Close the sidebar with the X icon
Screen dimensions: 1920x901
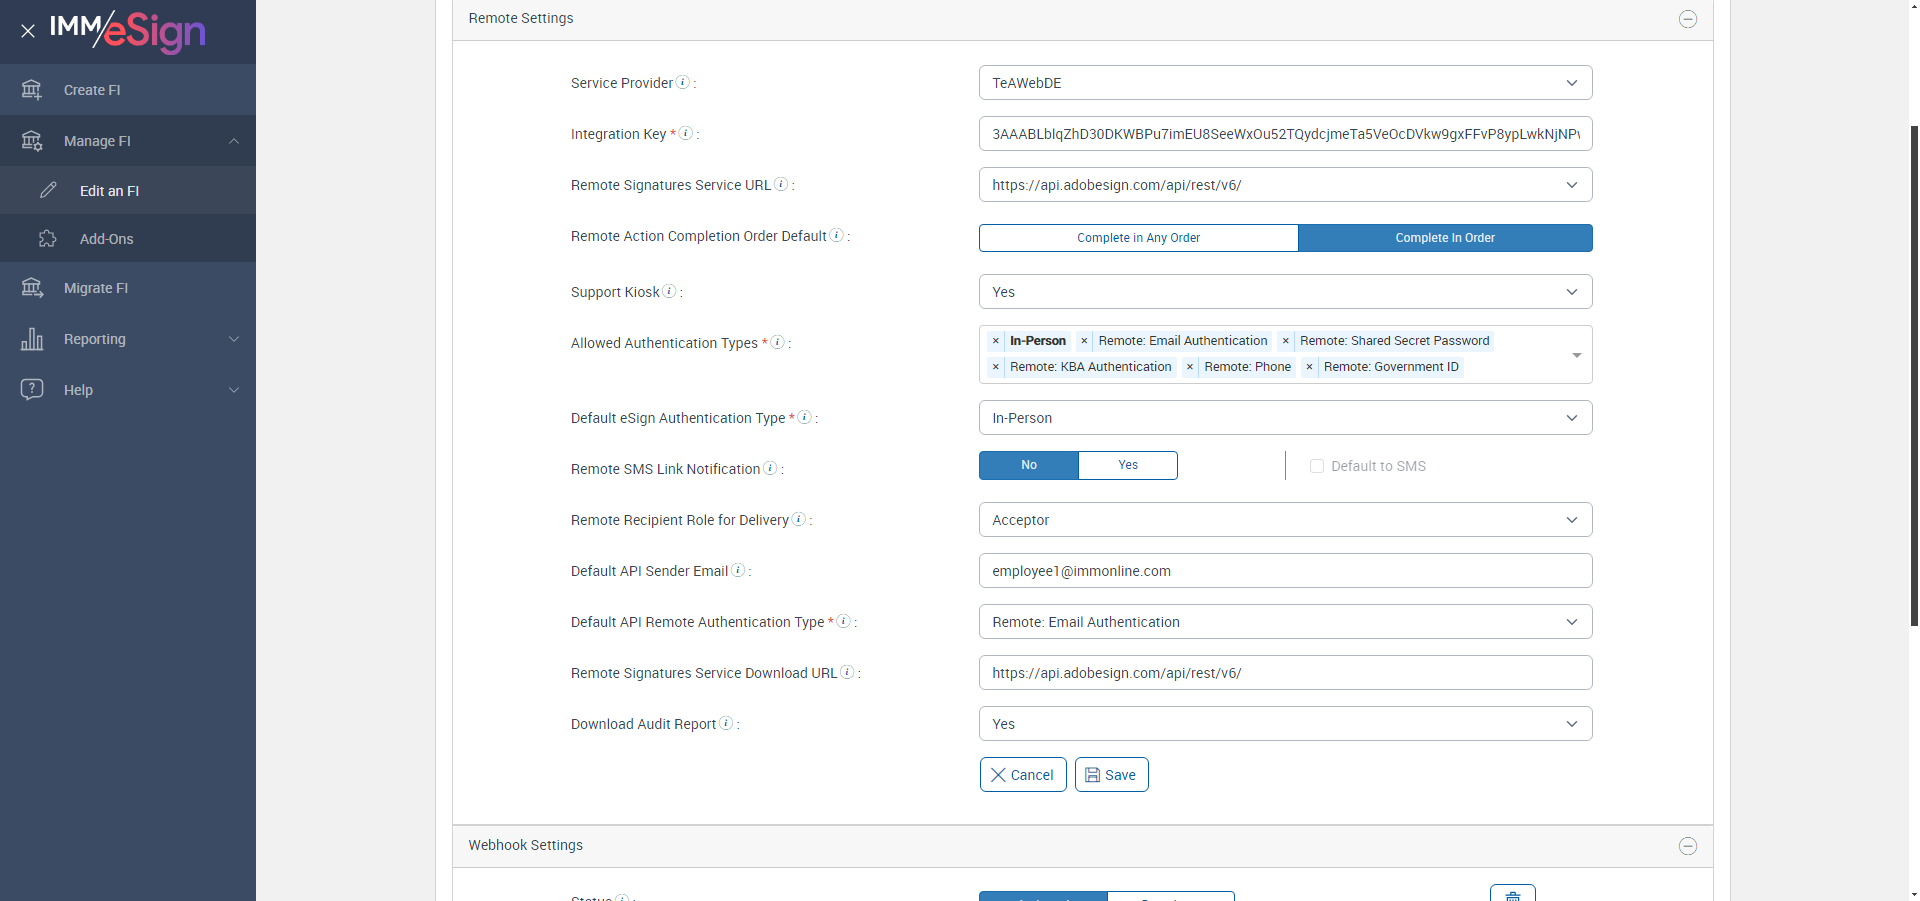[28, 31]
